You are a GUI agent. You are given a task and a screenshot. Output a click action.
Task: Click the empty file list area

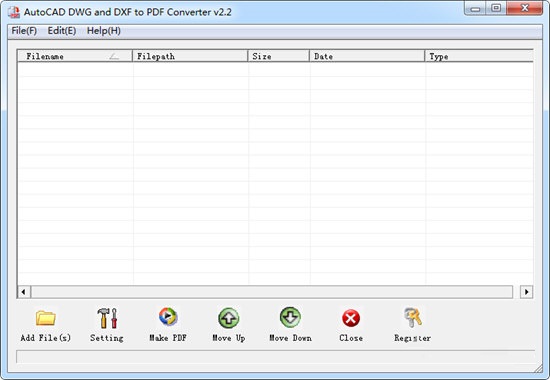[275, 174]
